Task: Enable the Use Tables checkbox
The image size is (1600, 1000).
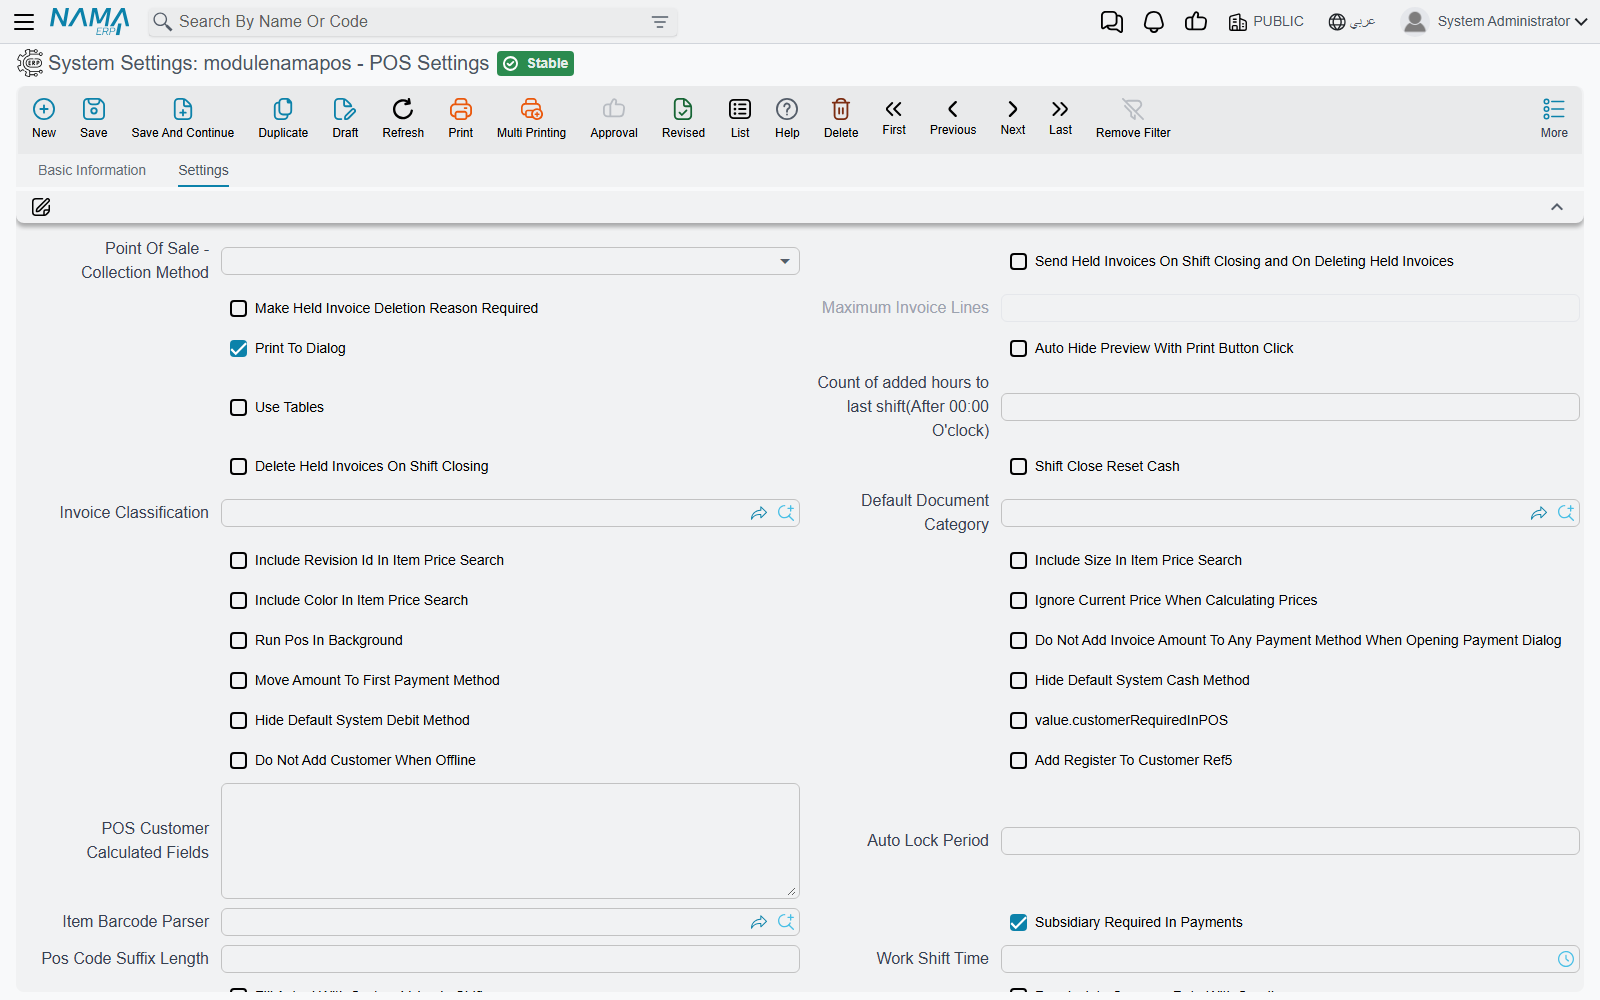Action: (239, 407)
